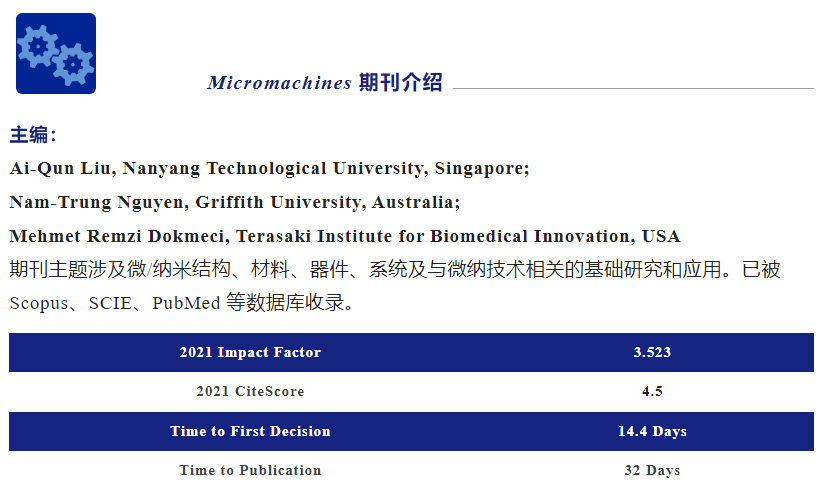Viewport: 822px width, 502px height.
Task: Click the Micromachines gears logo icon
Action: tap(56, 53)
